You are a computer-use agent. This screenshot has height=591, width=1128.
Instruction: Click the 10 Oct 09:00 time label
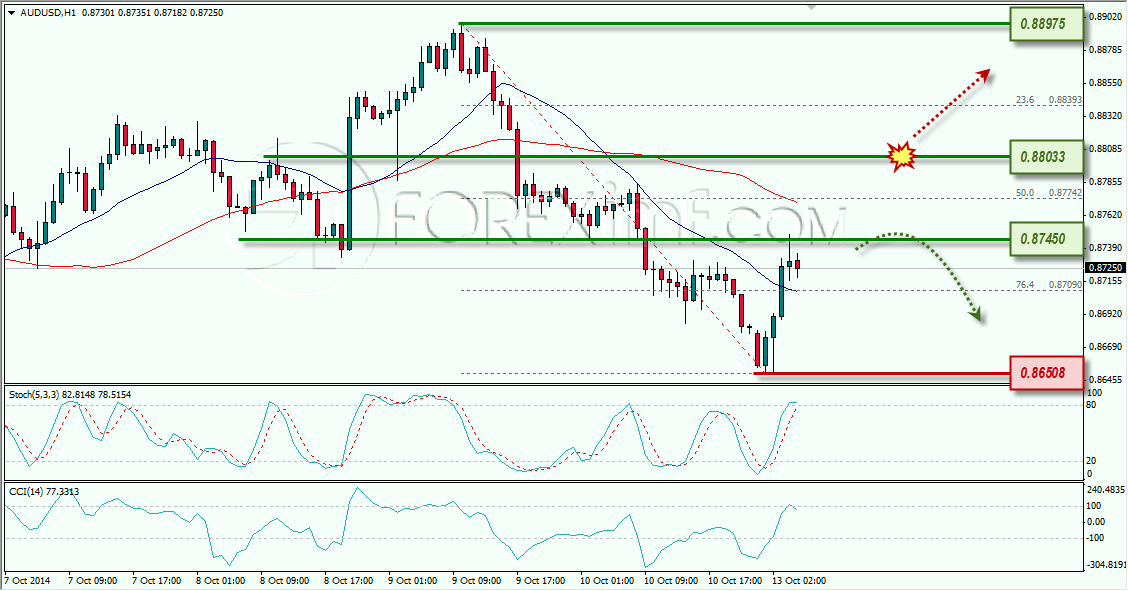pyautogui.click(x=670, y=581)
